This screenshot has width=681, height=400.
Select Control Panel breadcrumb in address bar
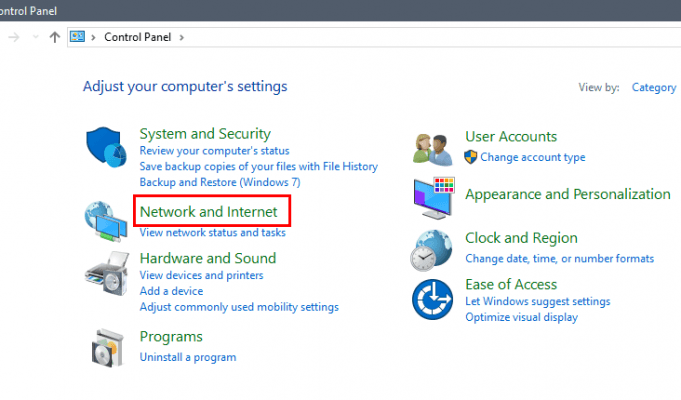pyautogui.click(x=138, y=37)
